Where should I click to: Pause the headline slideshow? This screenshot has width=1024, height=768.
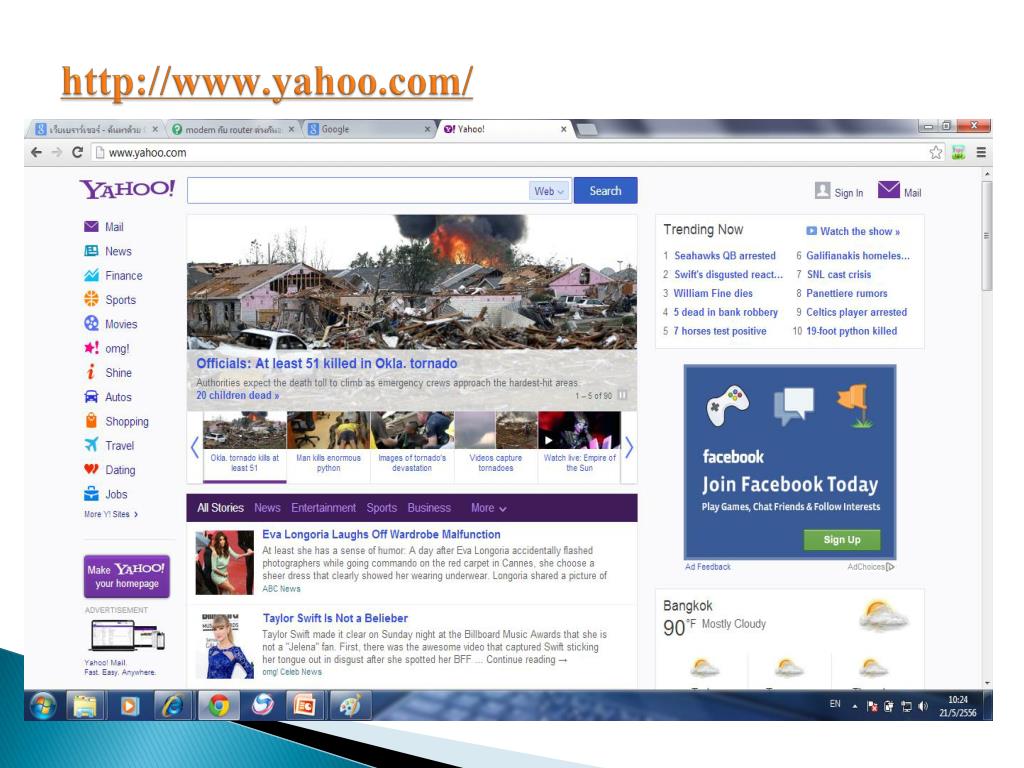[622, 395]
